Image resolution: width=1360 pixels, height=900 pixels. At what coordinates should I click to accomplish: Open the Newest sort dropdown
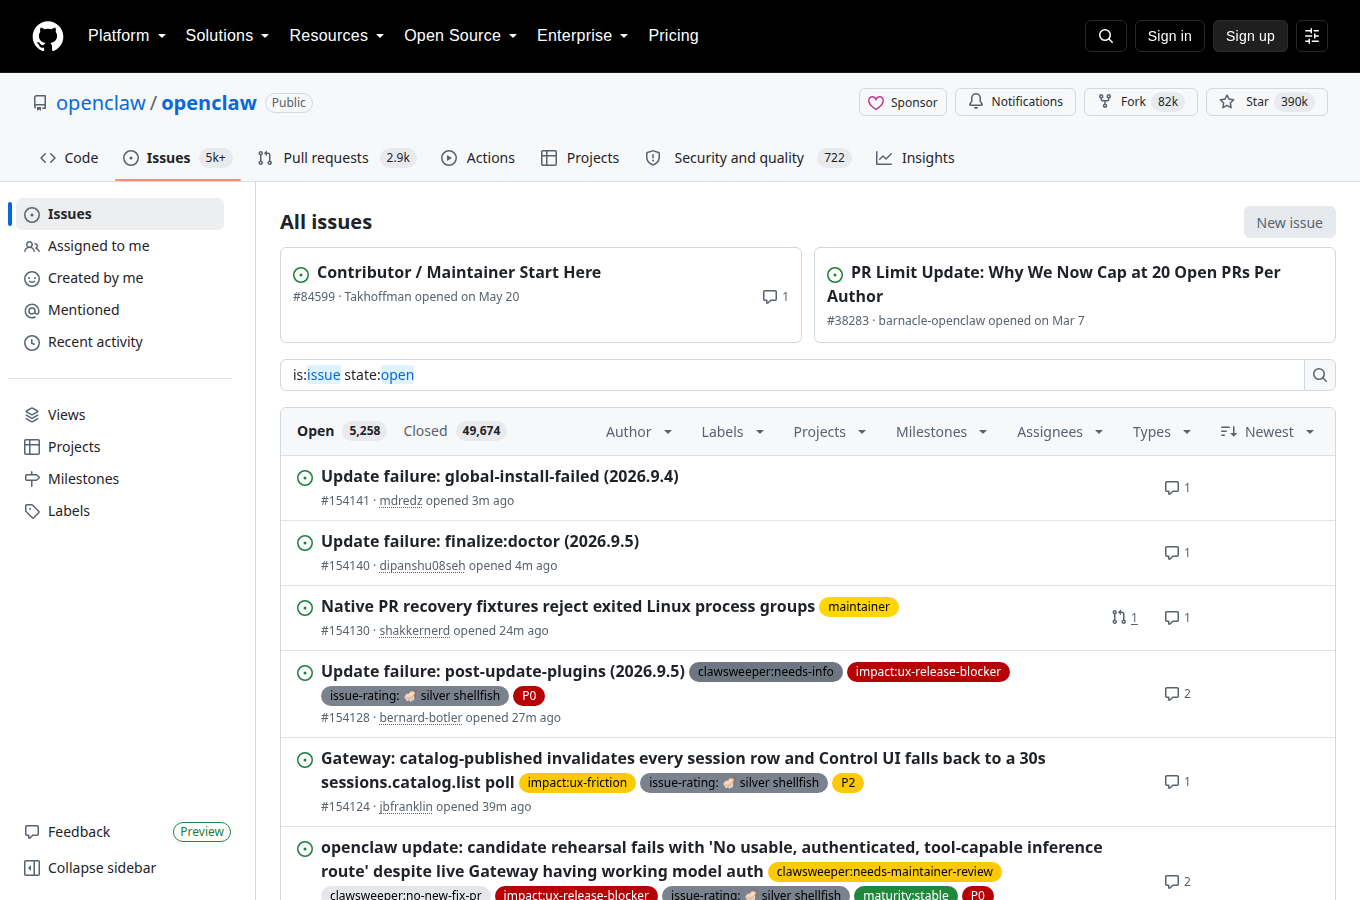(1267, 432)
